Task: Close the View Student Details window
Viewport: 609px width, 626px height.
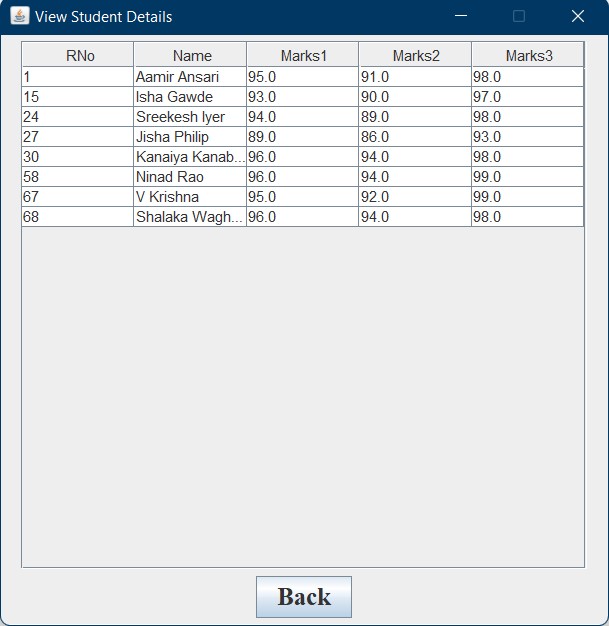Action: tap(577, 16)
